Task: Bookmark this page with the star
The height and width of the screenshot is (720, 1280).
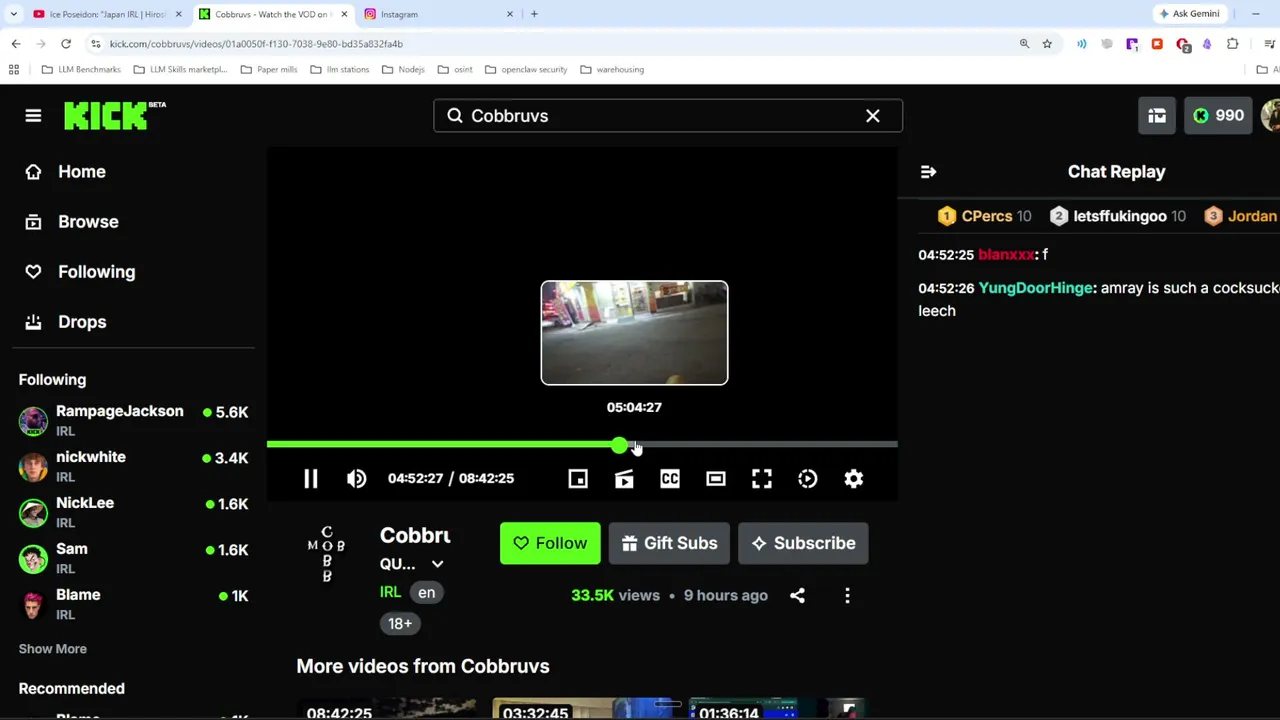Action: [1047, 44]
